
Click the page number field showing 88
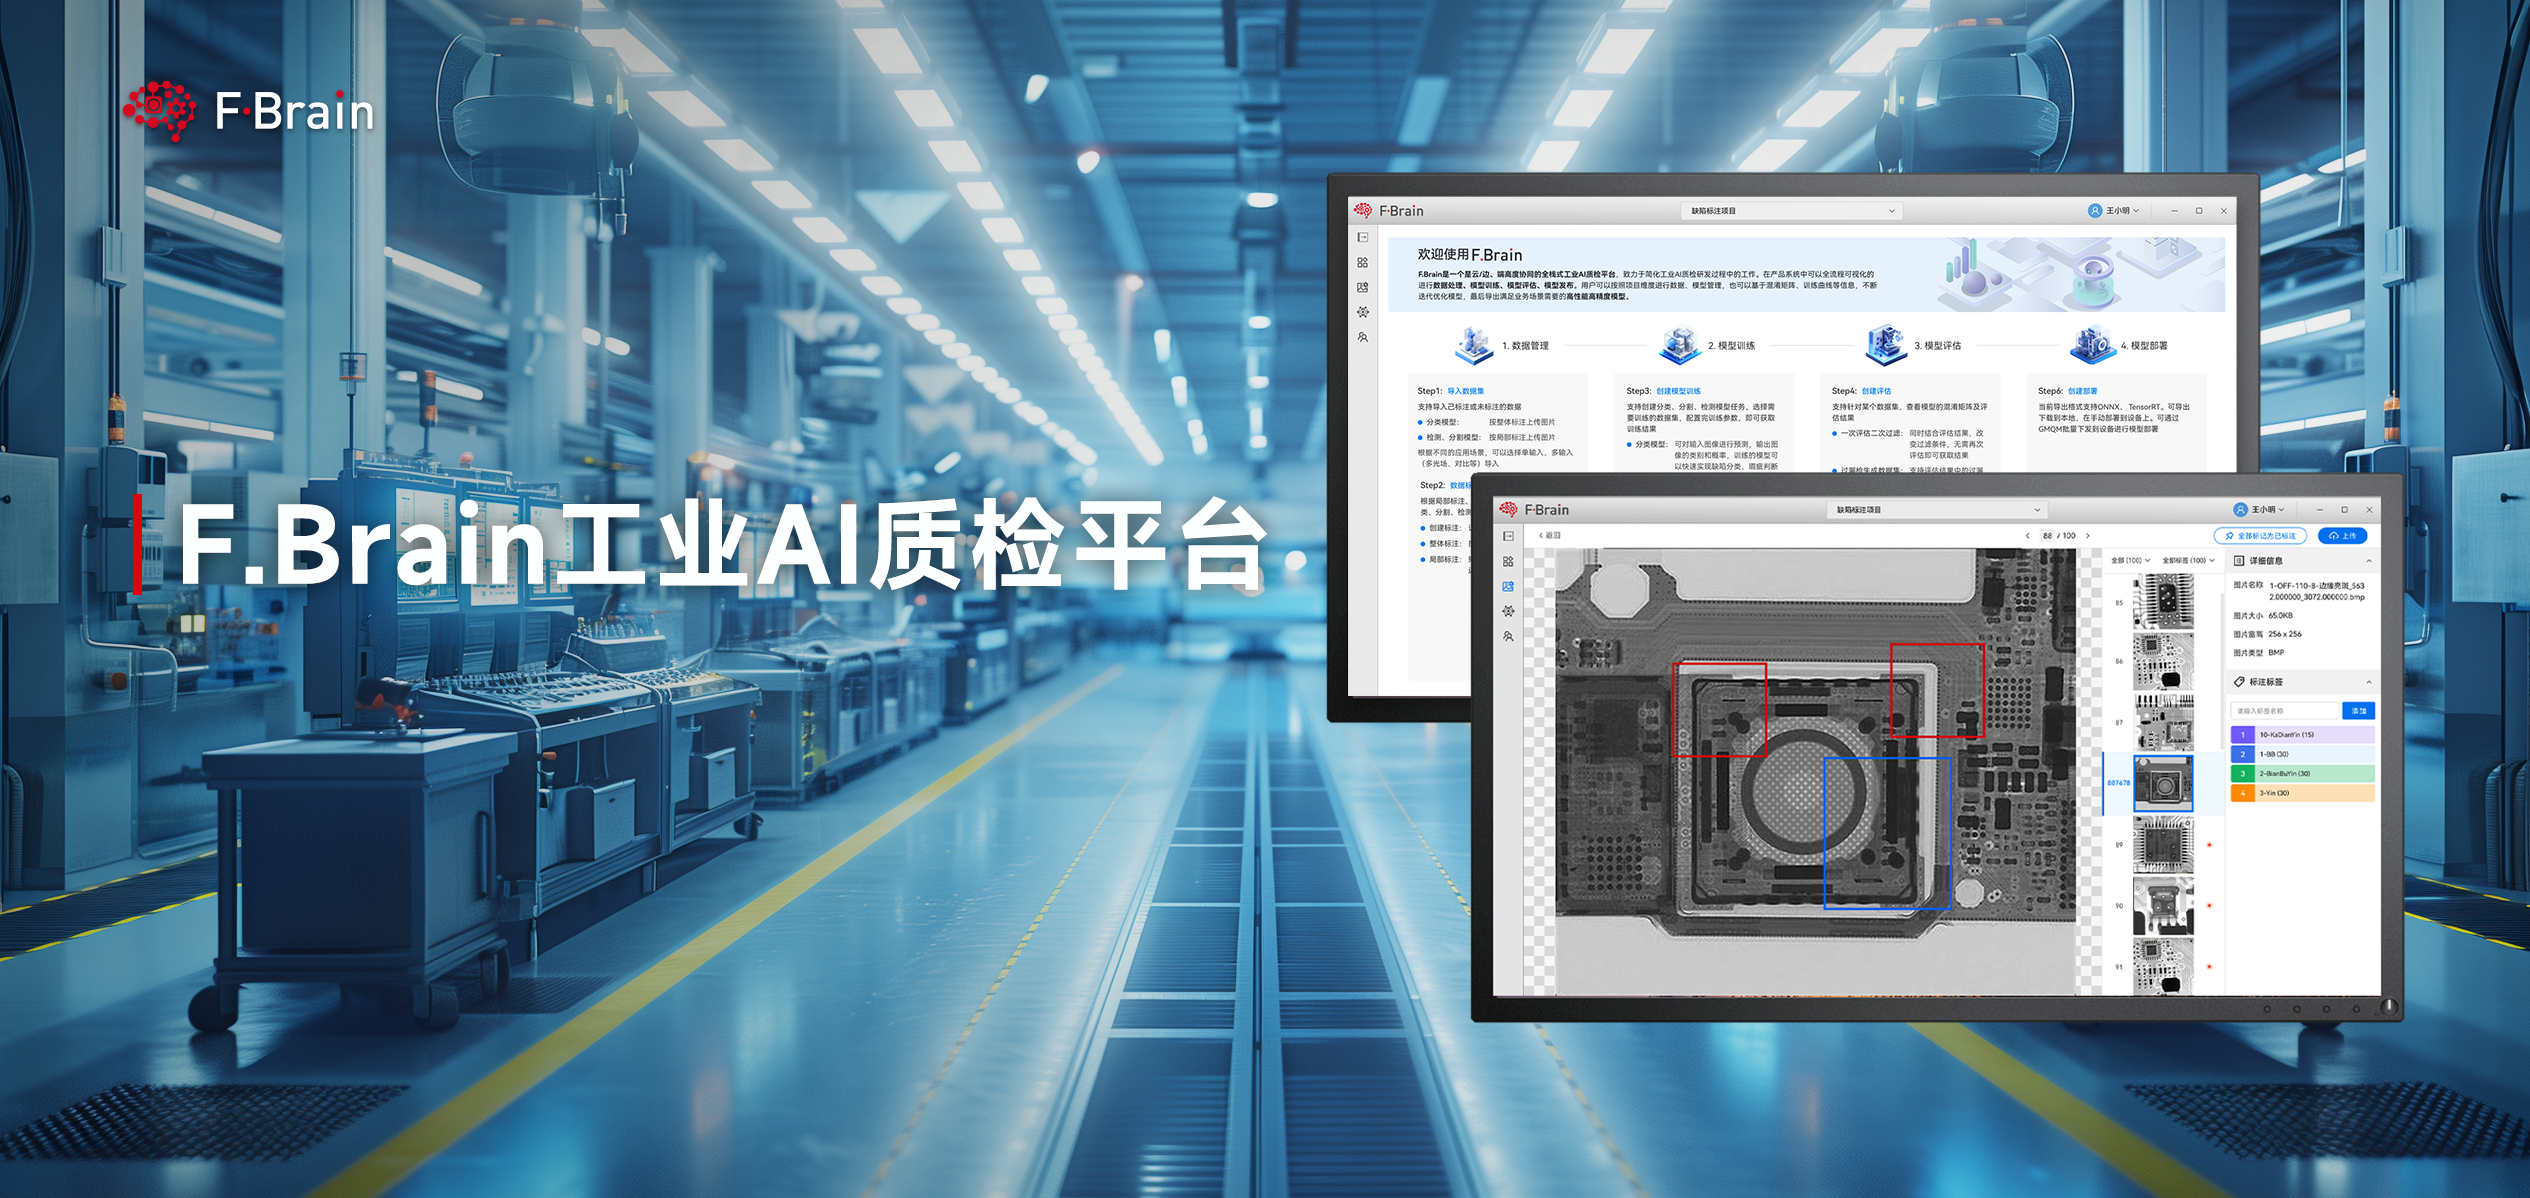2047,536
